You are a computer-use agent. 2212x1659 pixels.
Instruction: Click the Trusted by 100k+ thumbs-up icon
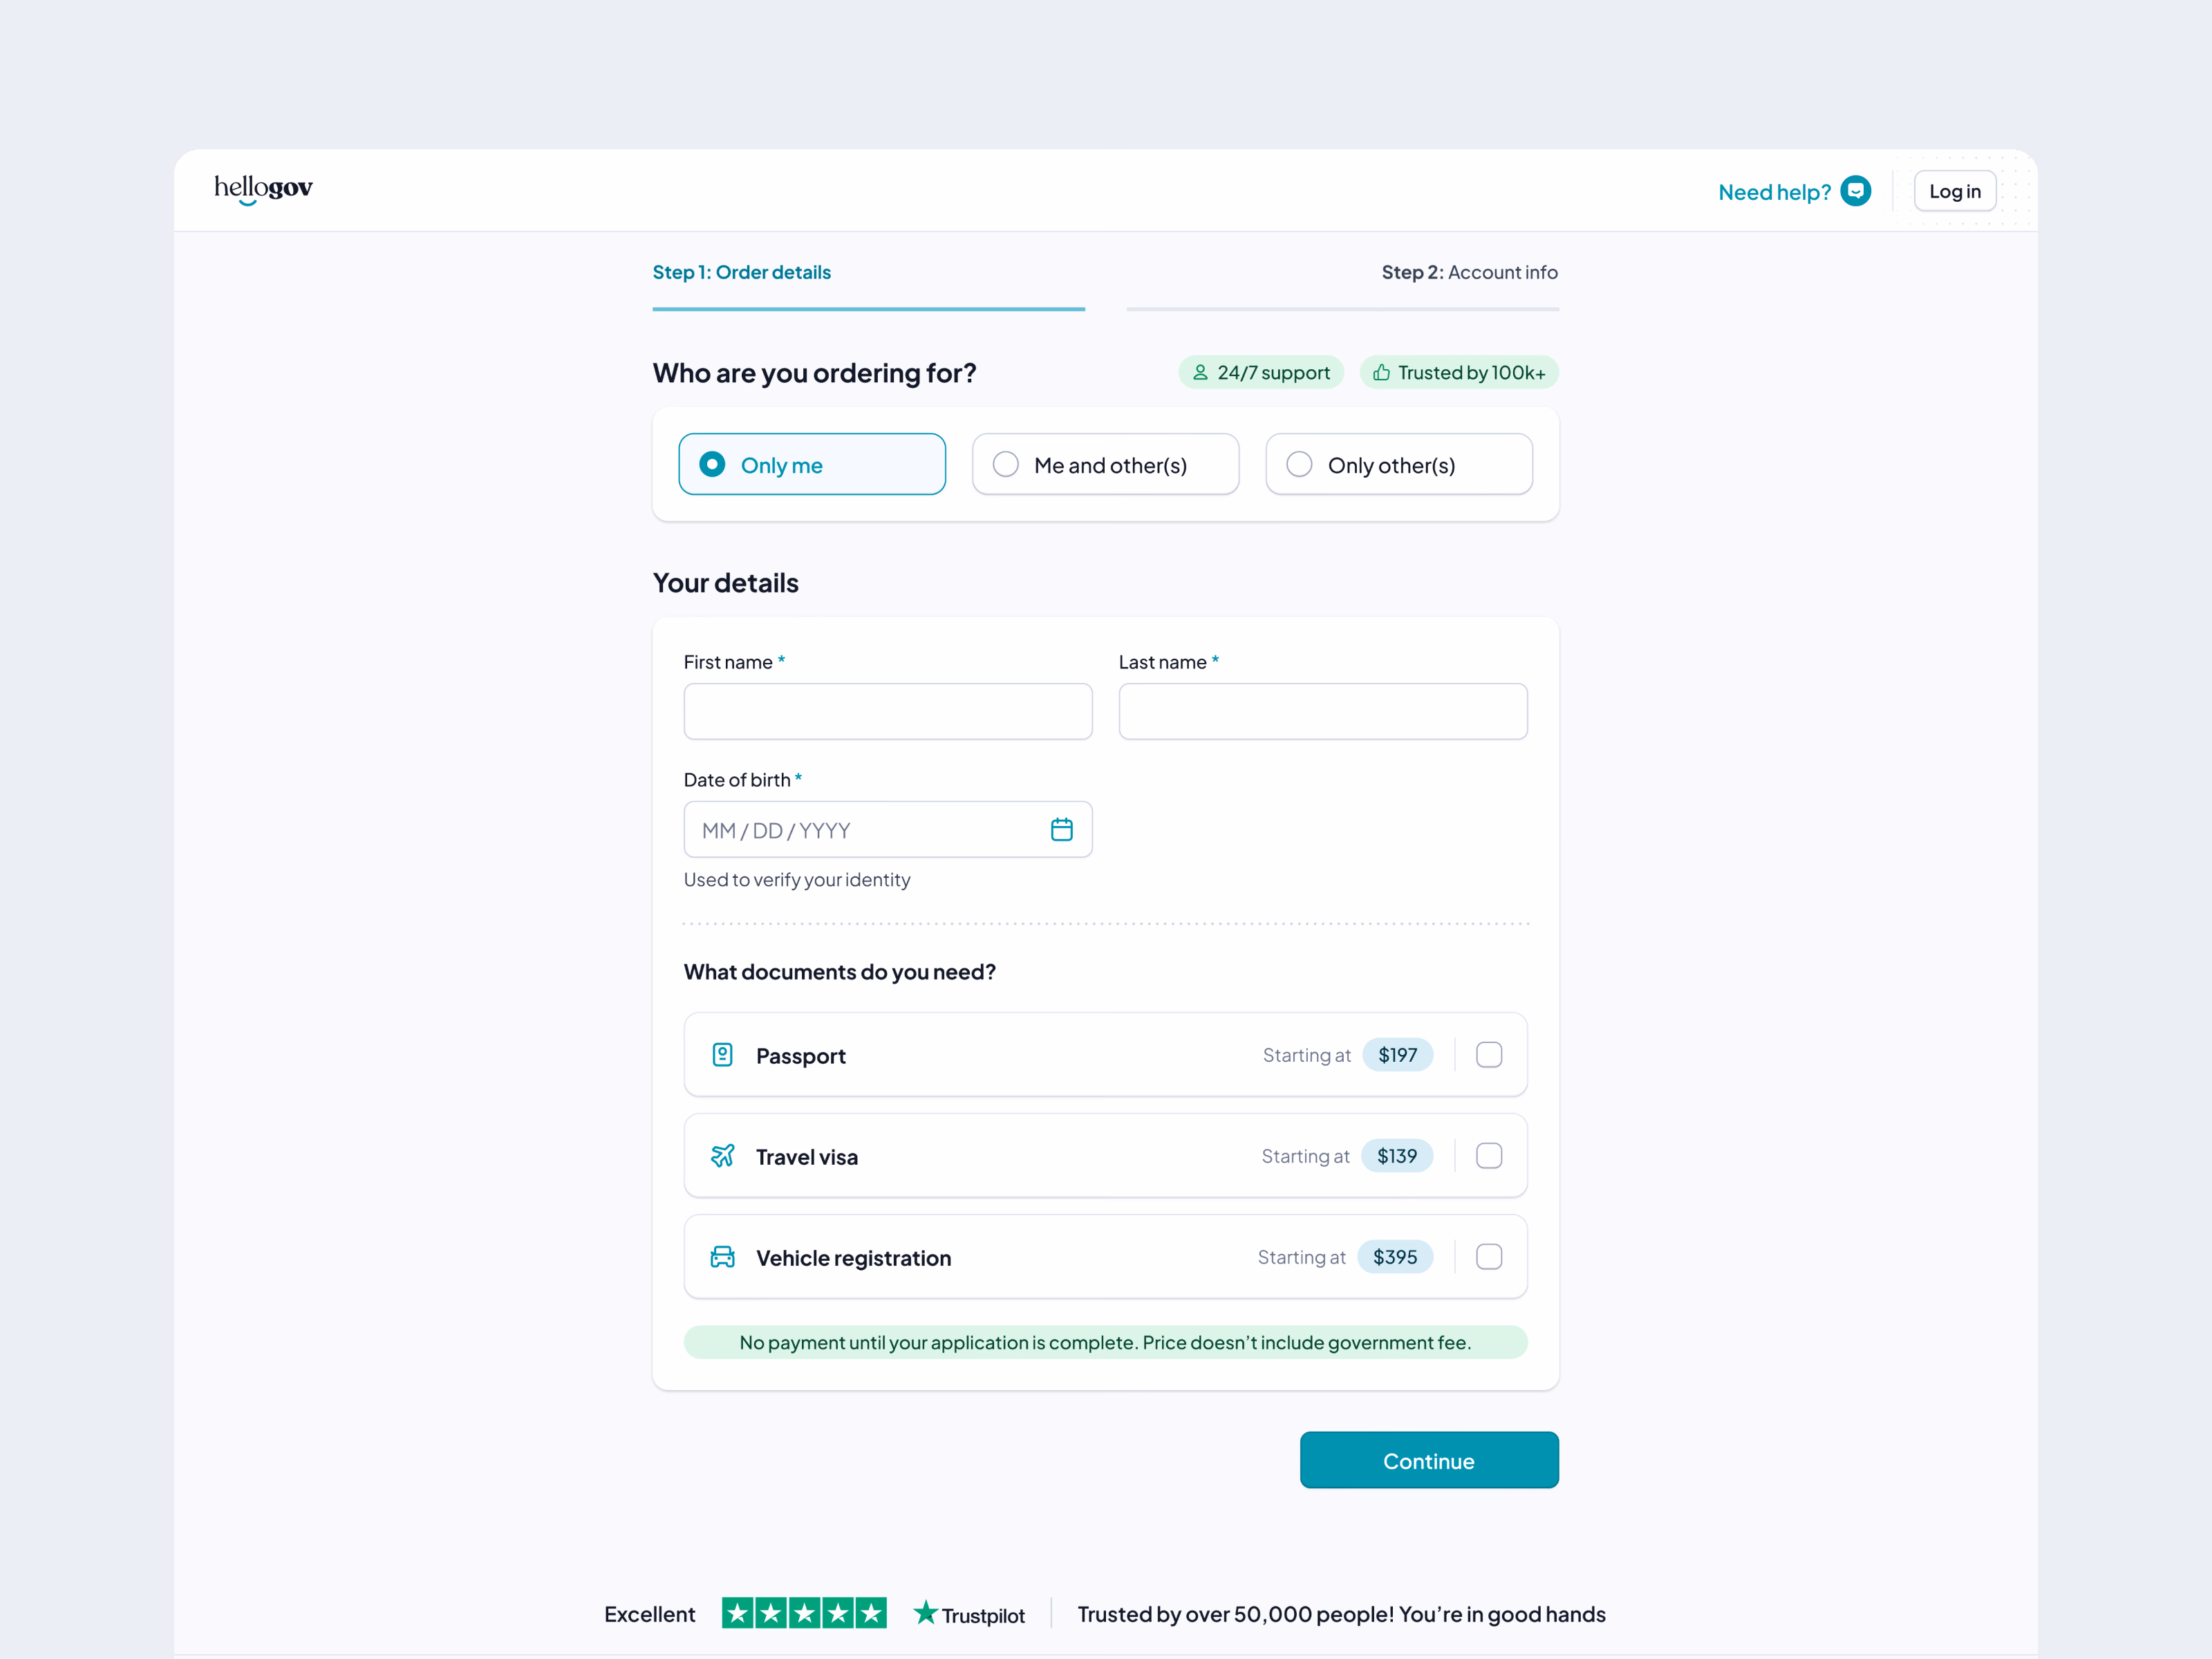pos(1381,372)
